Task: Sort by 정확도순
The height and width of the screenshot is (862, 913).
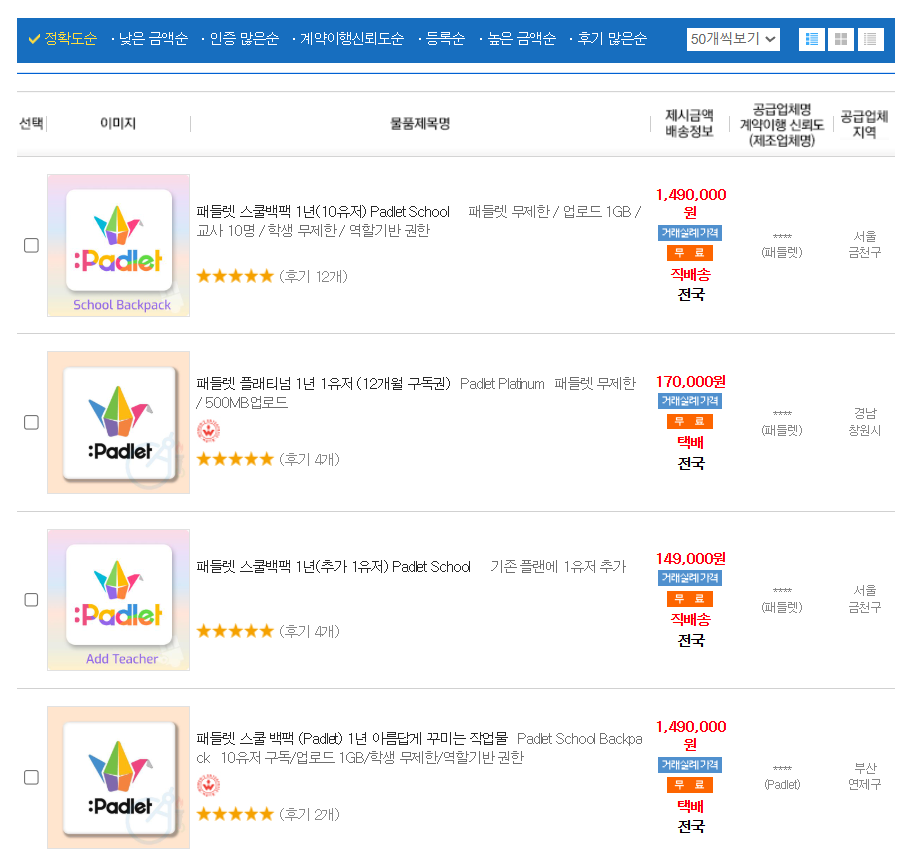Action: coord(63,39)
